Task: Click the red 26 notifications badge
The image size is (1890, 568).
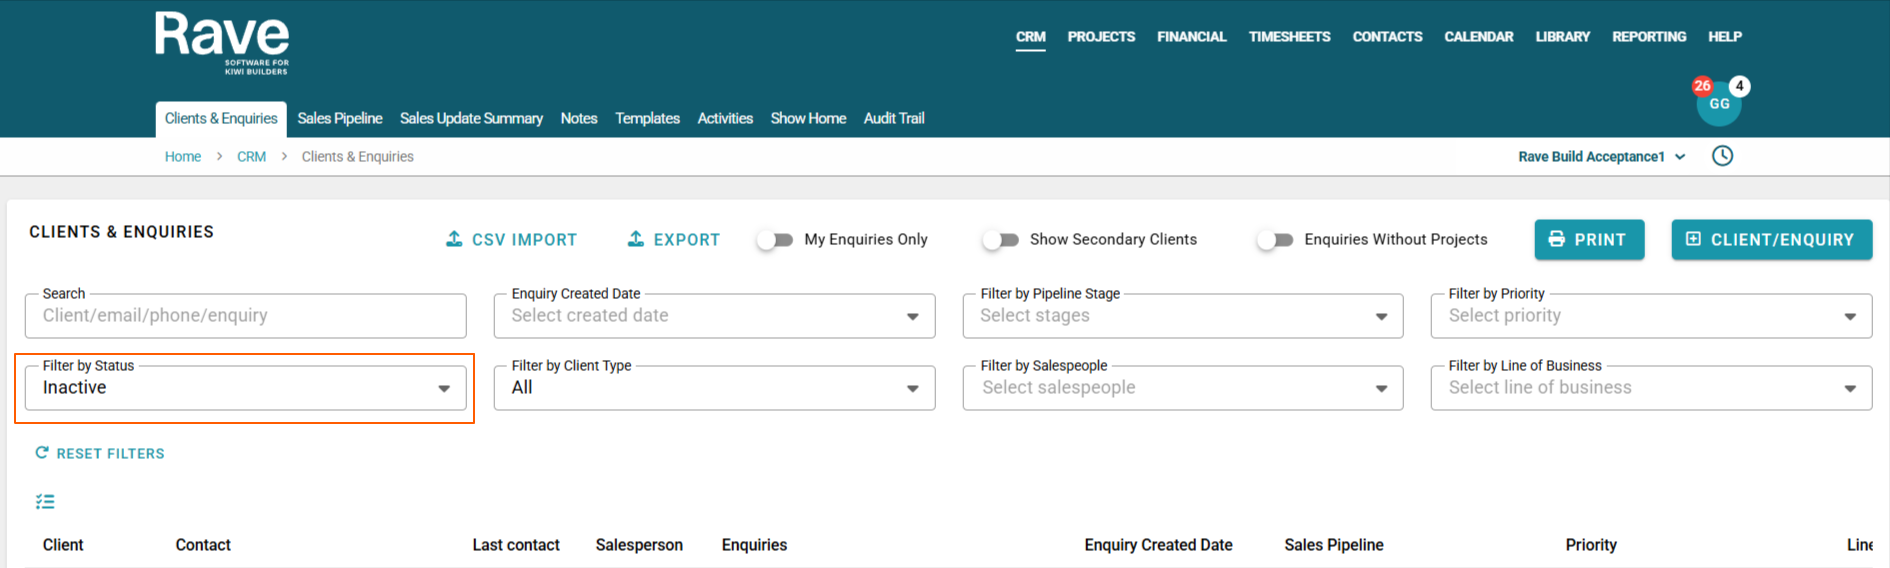Action: pos(1702,86)
